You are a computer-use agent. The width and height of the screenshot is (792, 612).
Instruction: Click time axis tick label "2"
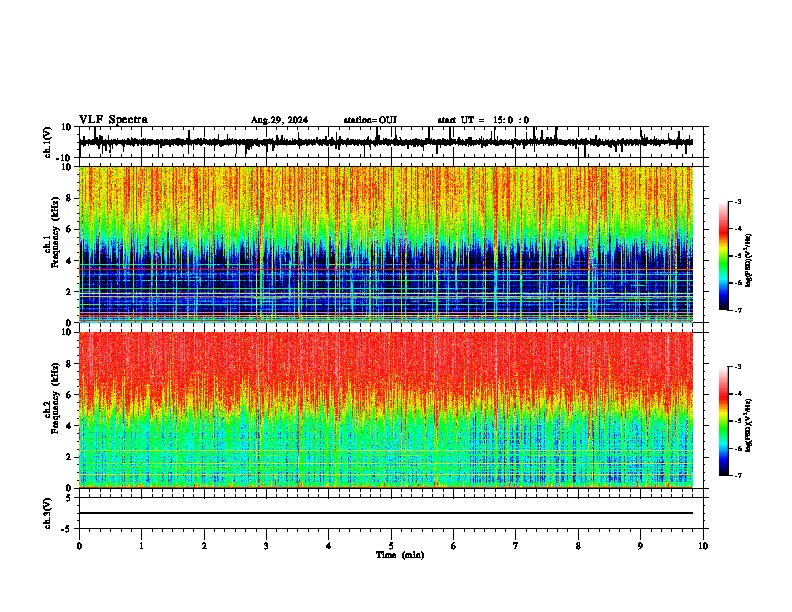pyautogui.click(x=204, y=546)
